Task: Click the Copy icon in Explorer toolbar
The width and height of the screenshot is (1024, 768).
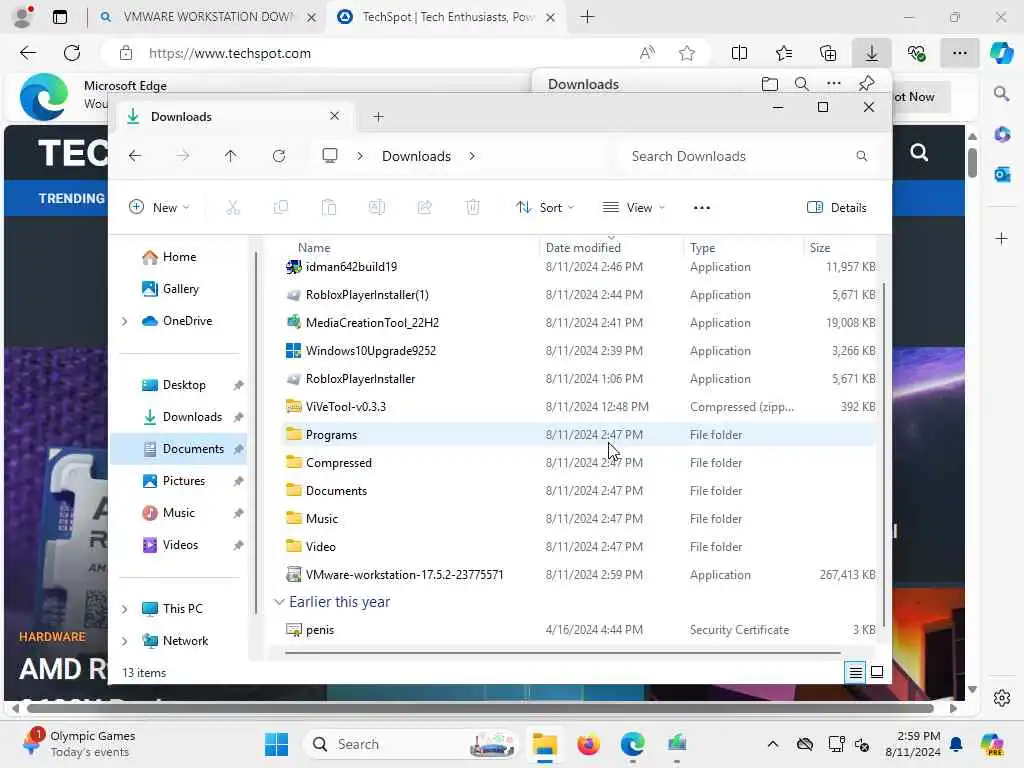Action: [x=281, y=208]
